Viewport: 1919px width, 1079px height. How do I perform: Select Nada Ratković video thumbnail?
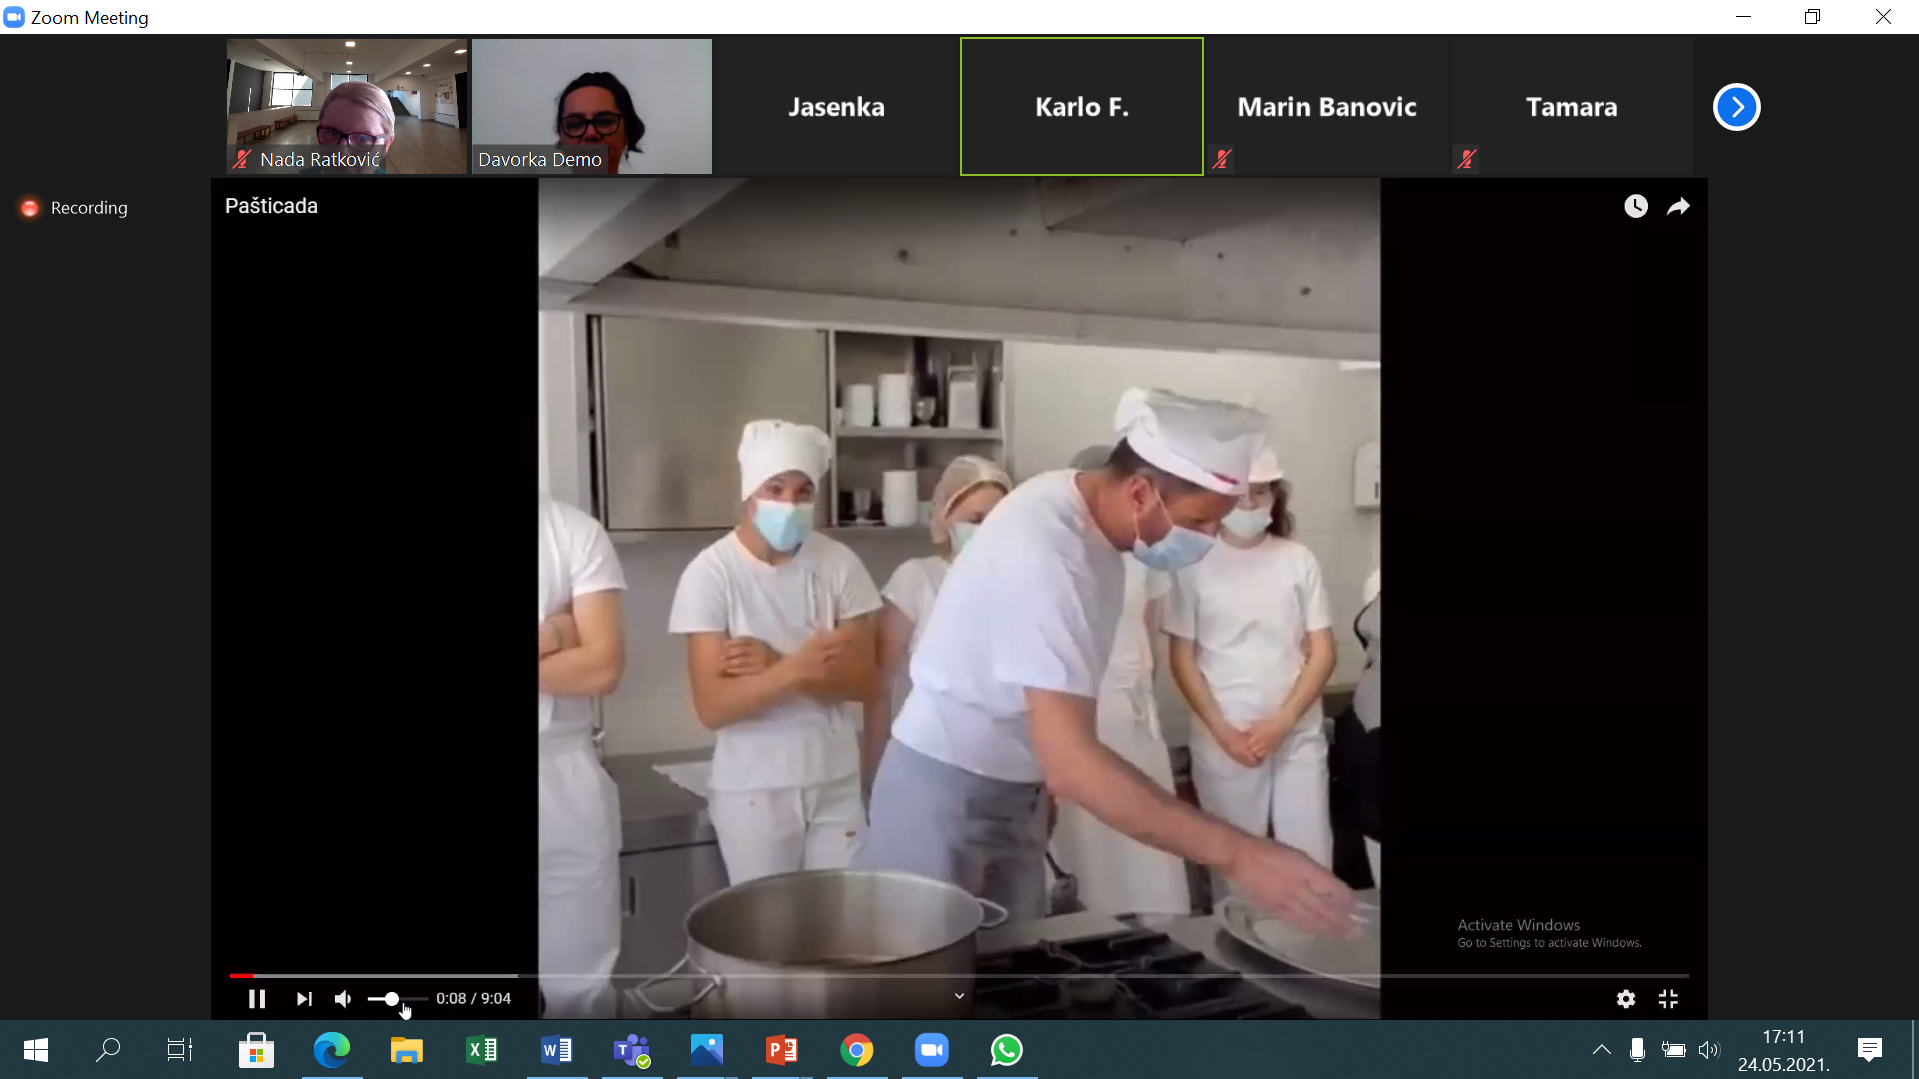click(x=347, y=106)
